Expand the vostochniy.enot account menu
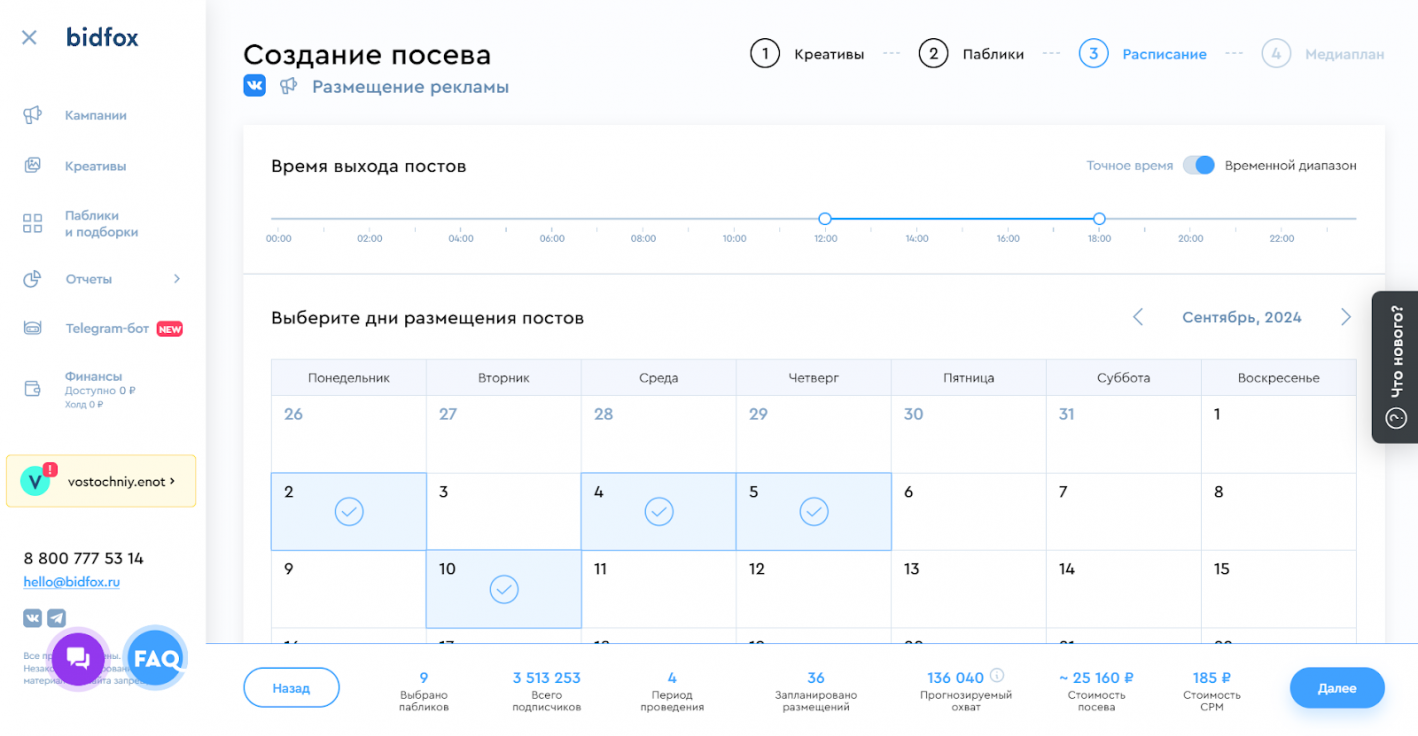 click(x=101, y=481)
